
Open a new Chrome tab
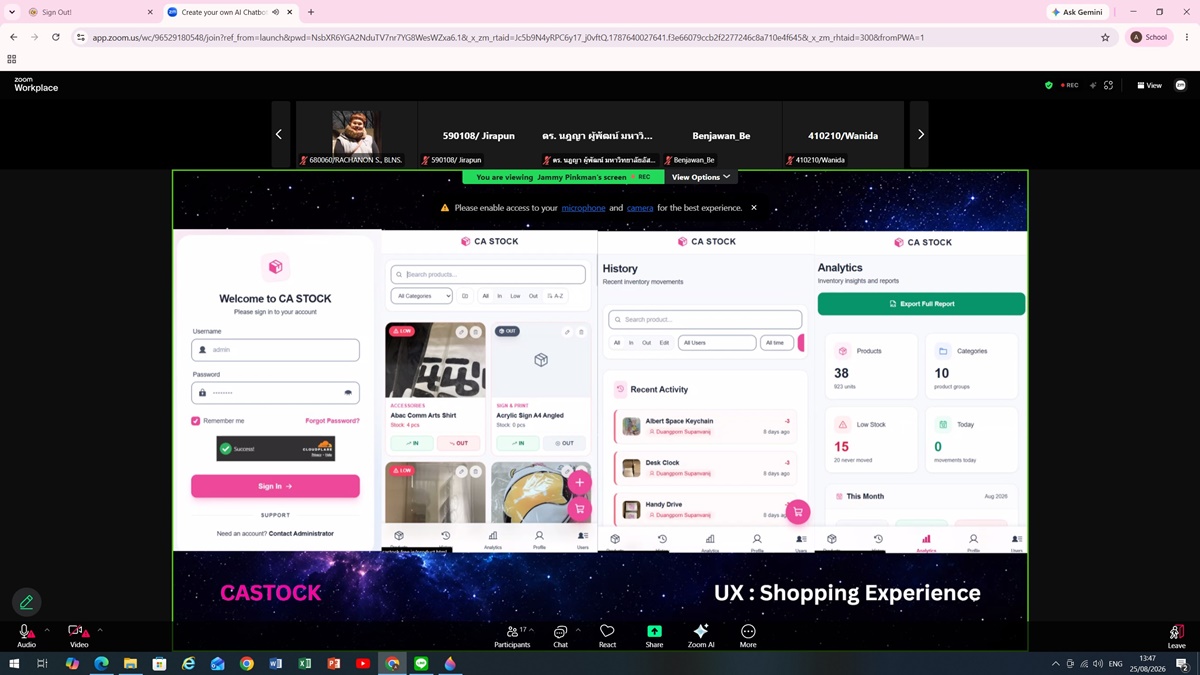coord(311,12)
